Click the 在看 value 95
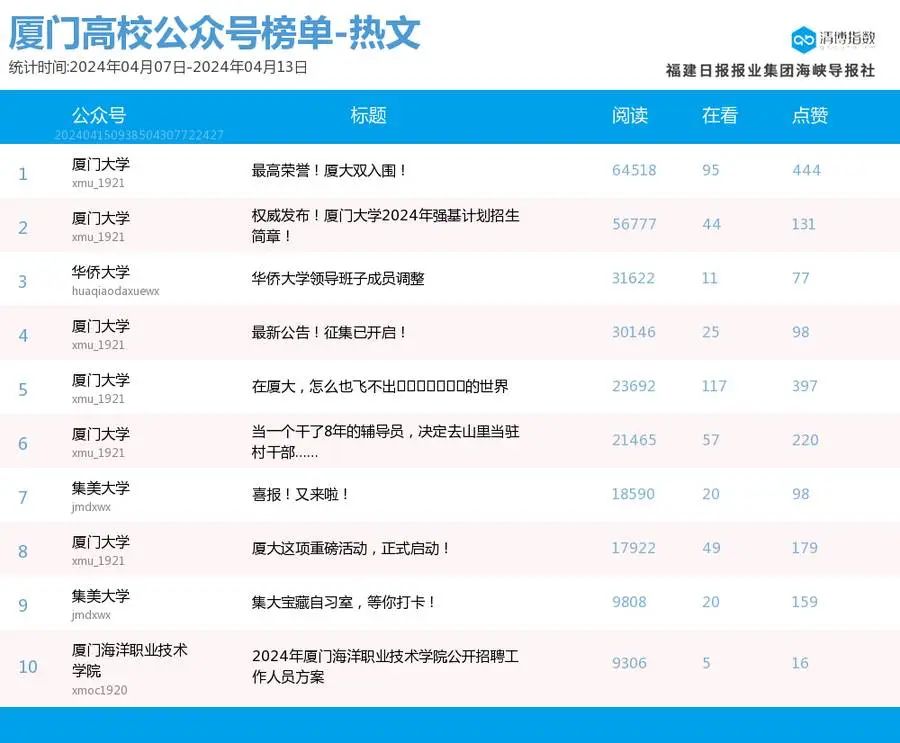 [x=711, y=171]
